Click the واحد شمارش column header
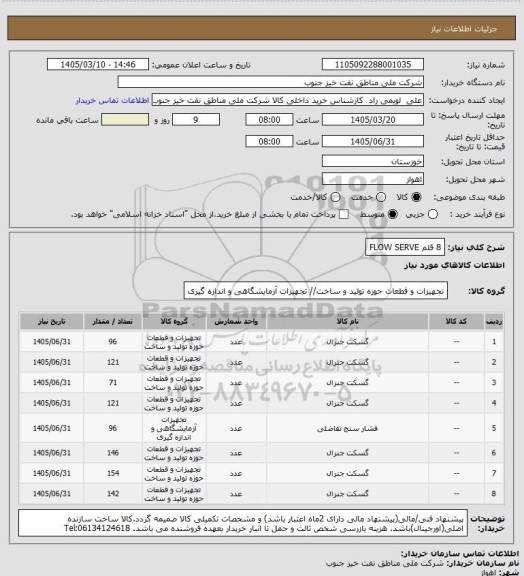This screenshot has width=524, height=576. pyautogui.click(x=236, y=321)
